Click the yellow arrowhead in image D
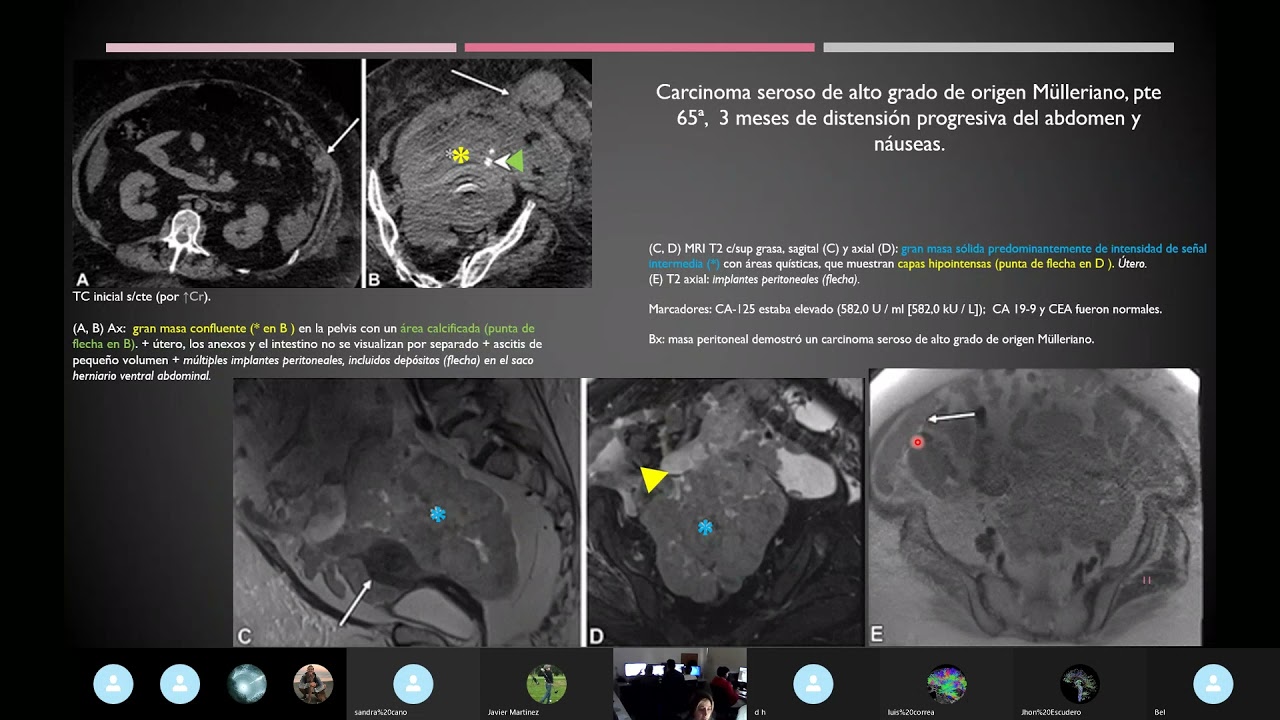Viewport: 1280px width, 720px height. pyautogui.click(x=653, y=479)
